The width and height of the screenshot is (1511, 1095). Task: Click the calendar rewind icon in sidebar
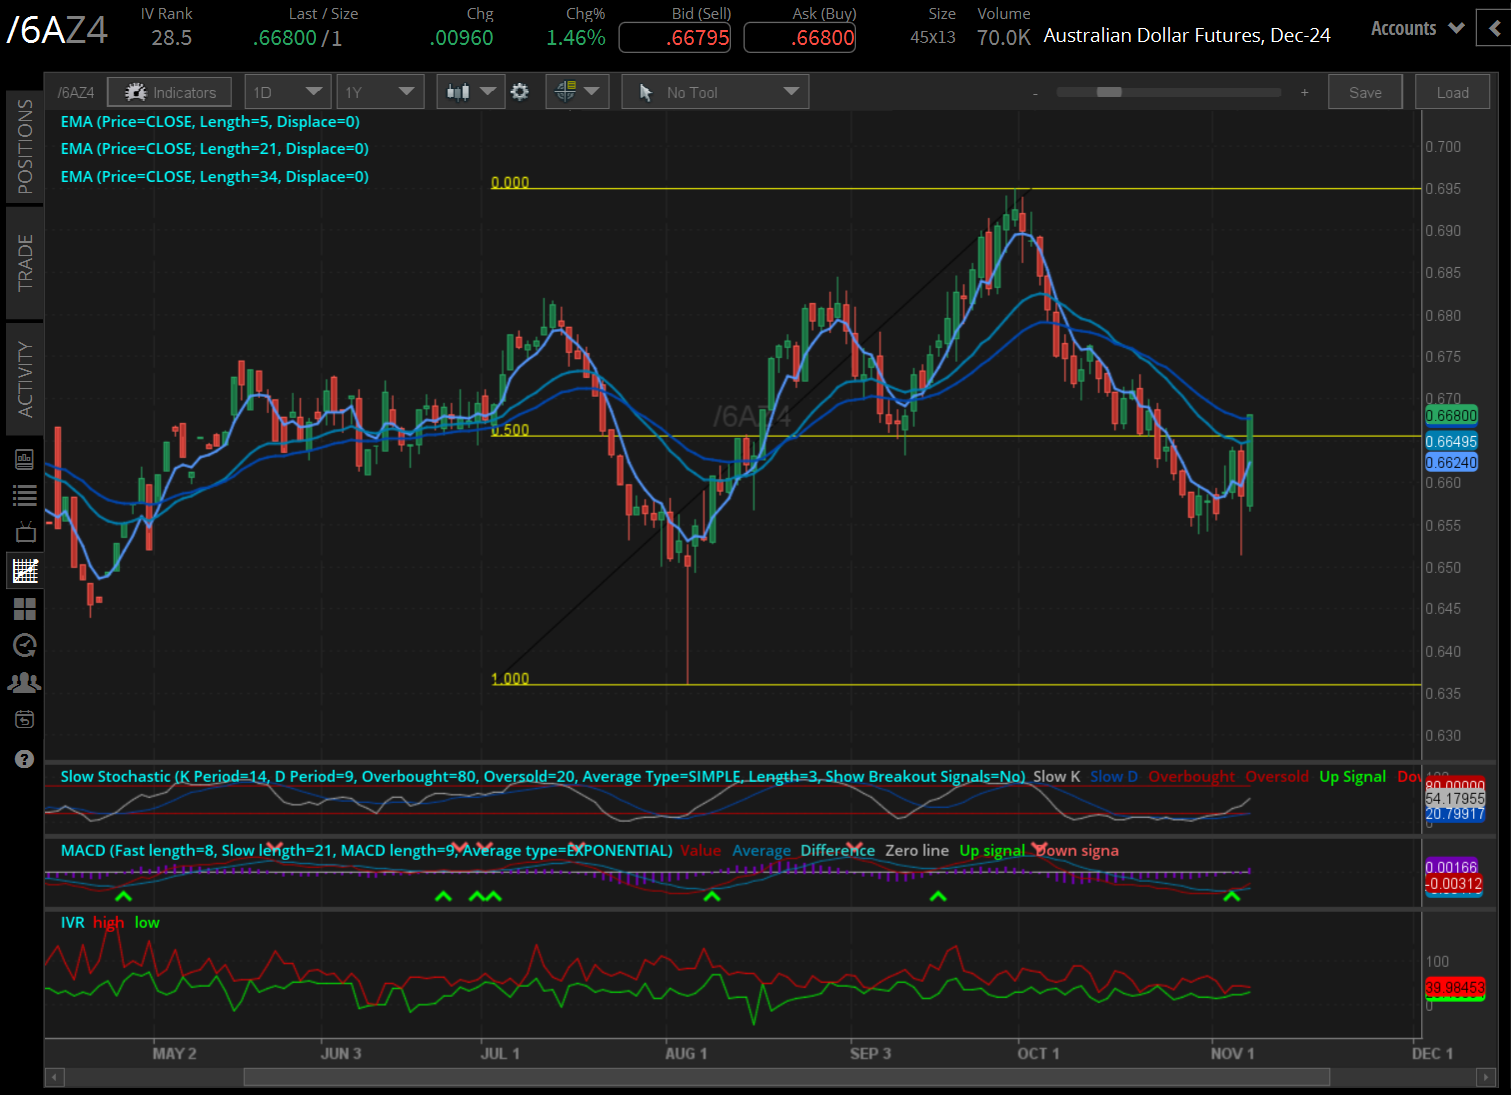click(x=25, y=719)
